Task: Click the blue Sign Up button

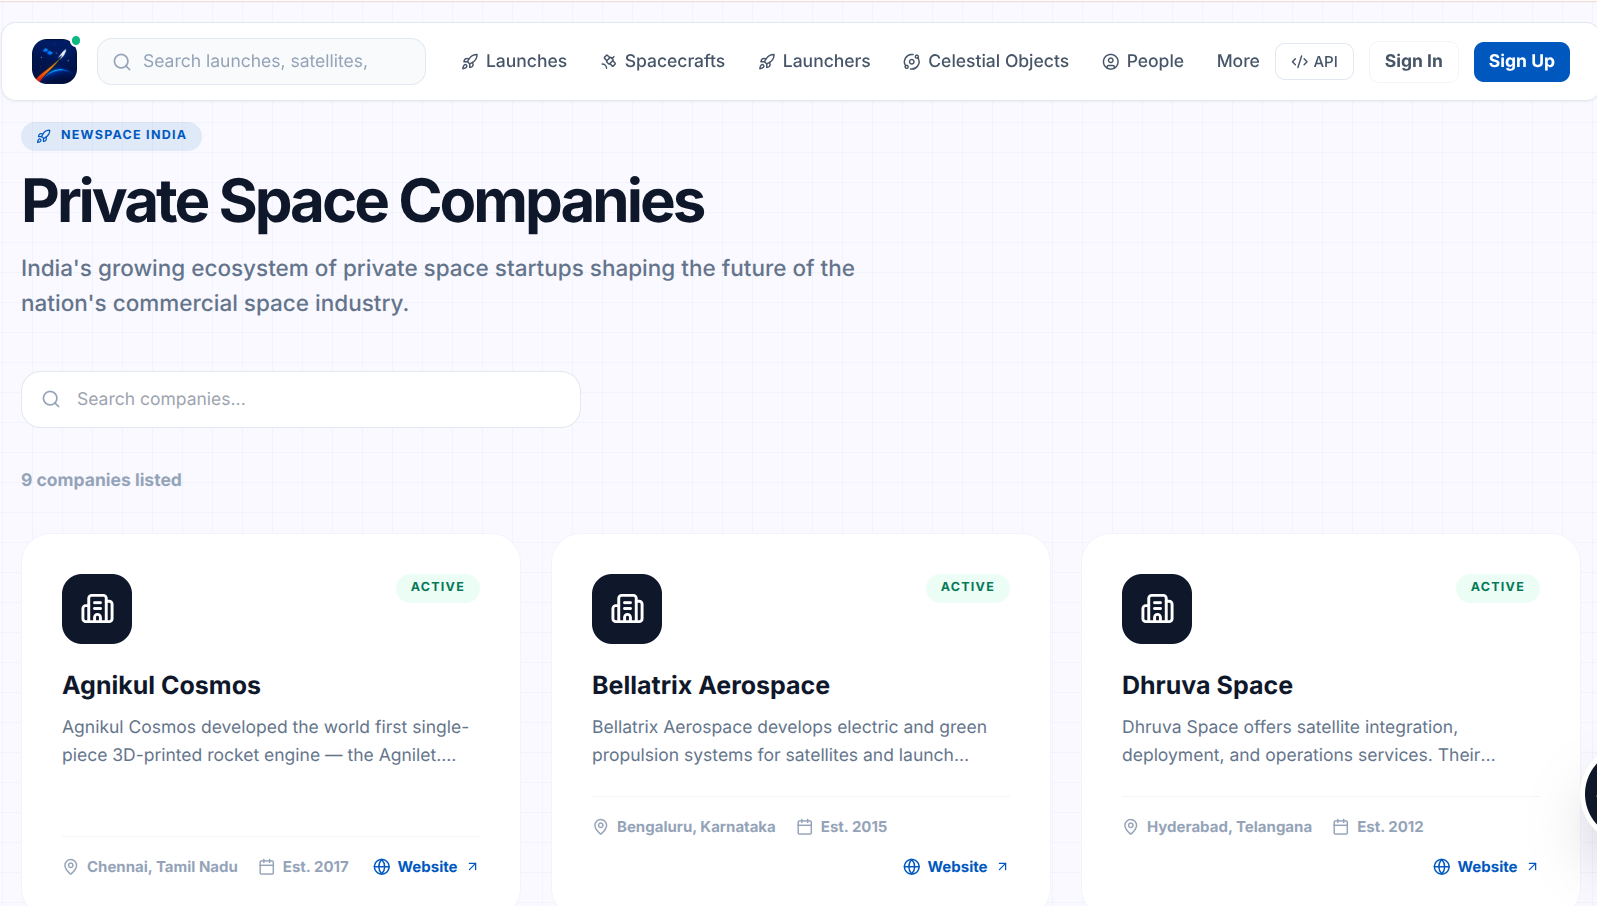Action: point(1521,62)
